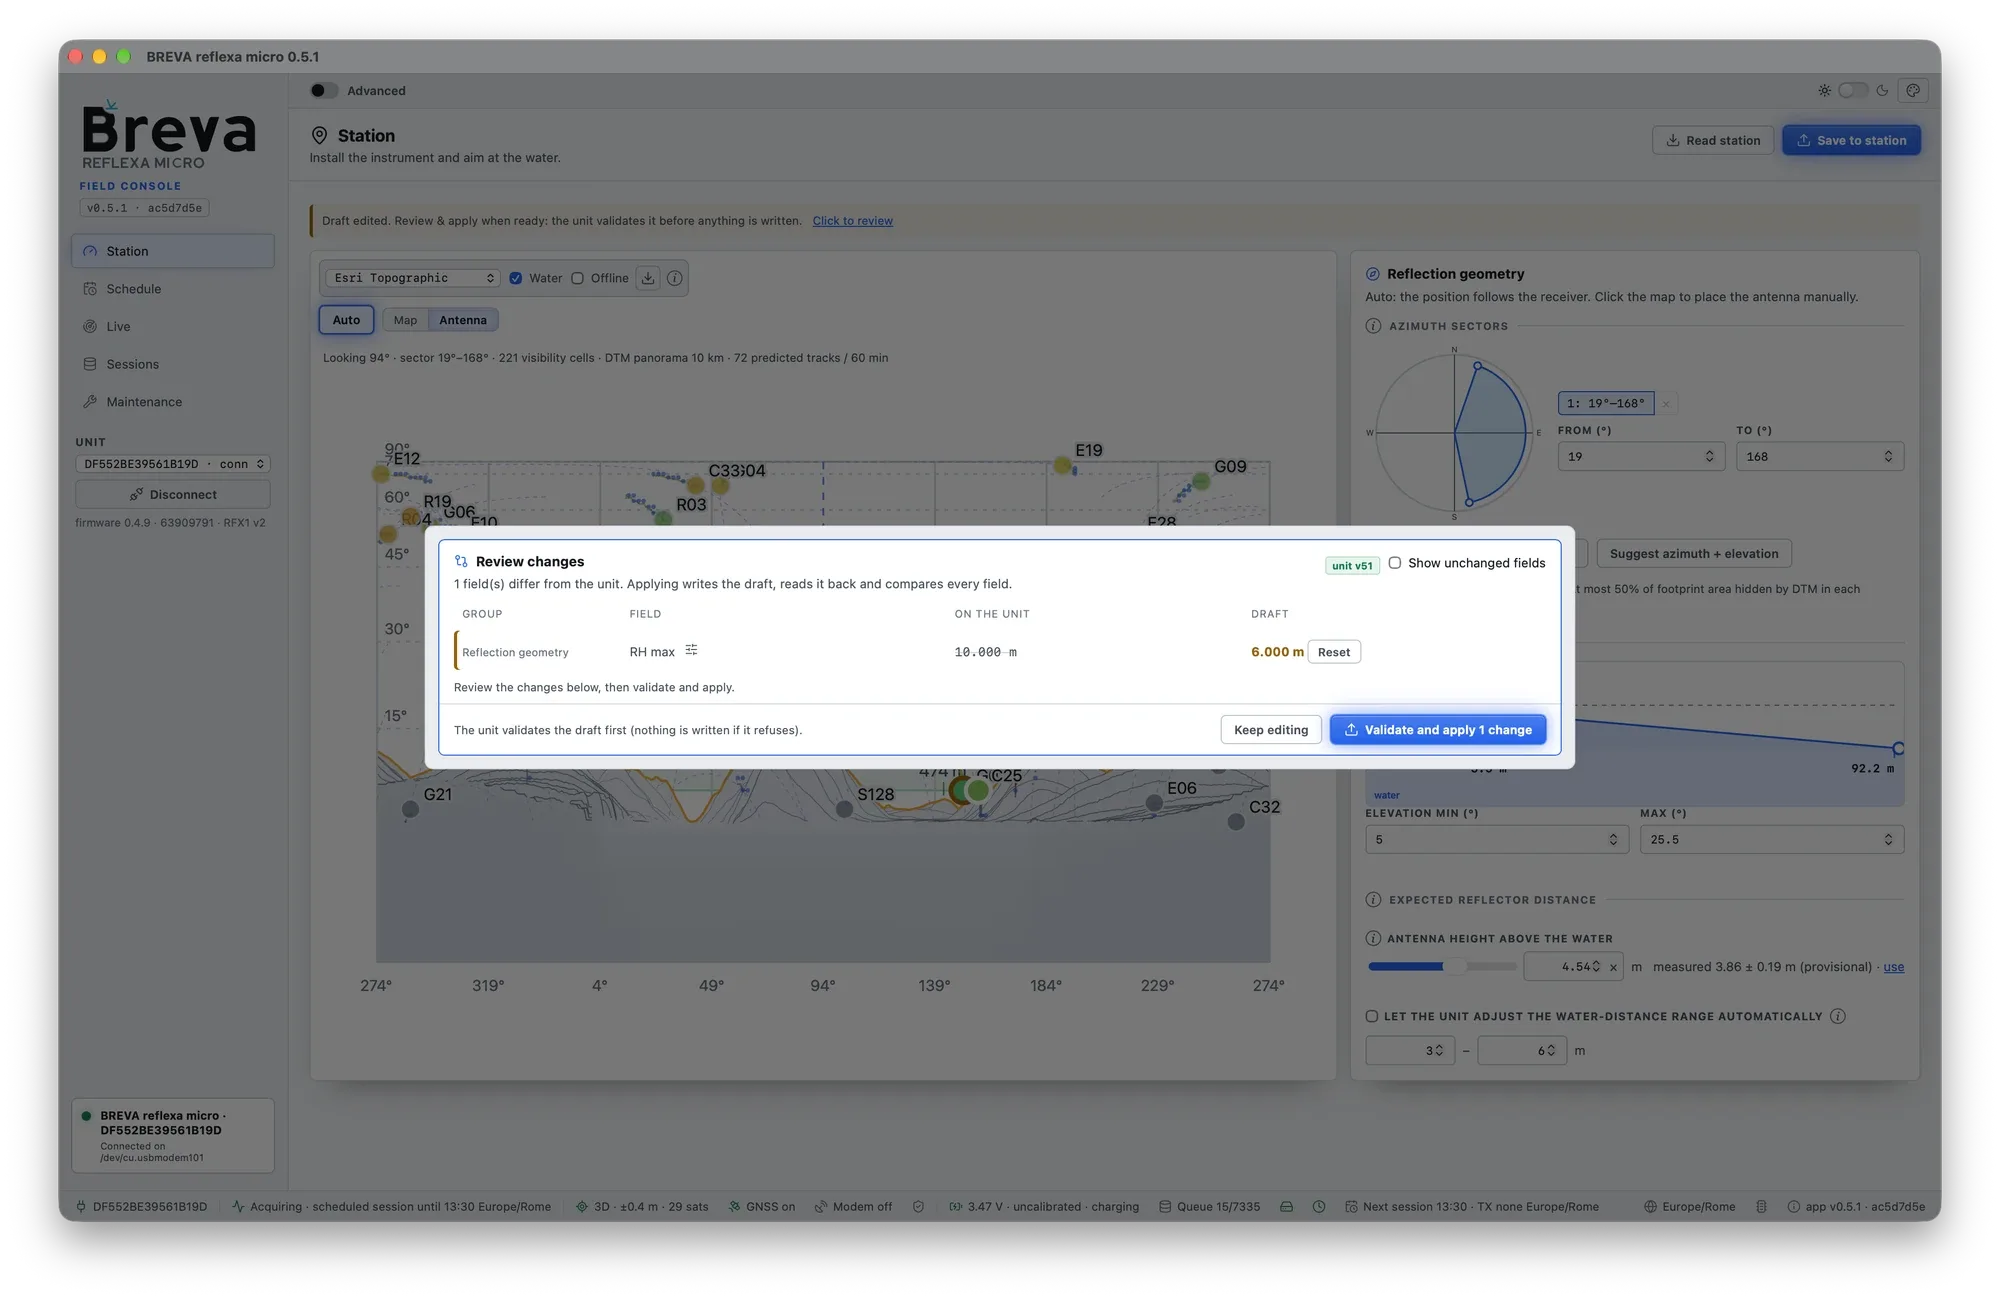
Task: Check Show unchanged fields checkbox
Action: [x=1394, y=563]
